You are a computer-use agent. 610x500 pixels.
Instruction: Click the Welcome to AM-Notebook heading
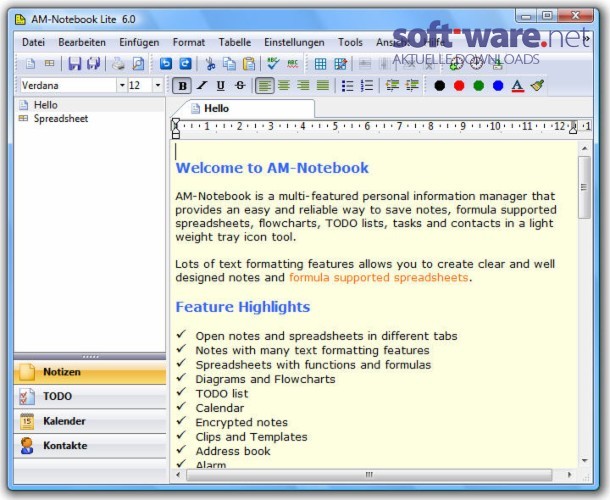(272, 168)
